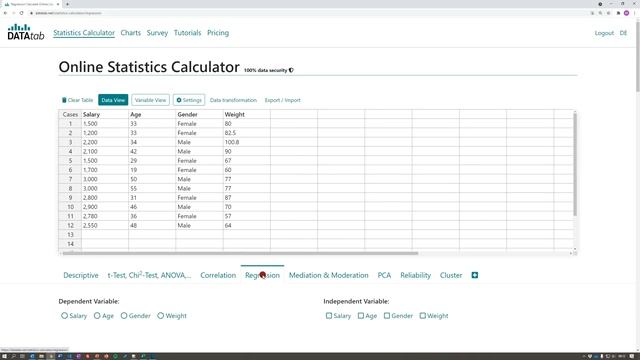Screen dimensions: 640x360
Task: Select weight cell 100.8
Action: [x=247, y=142]
